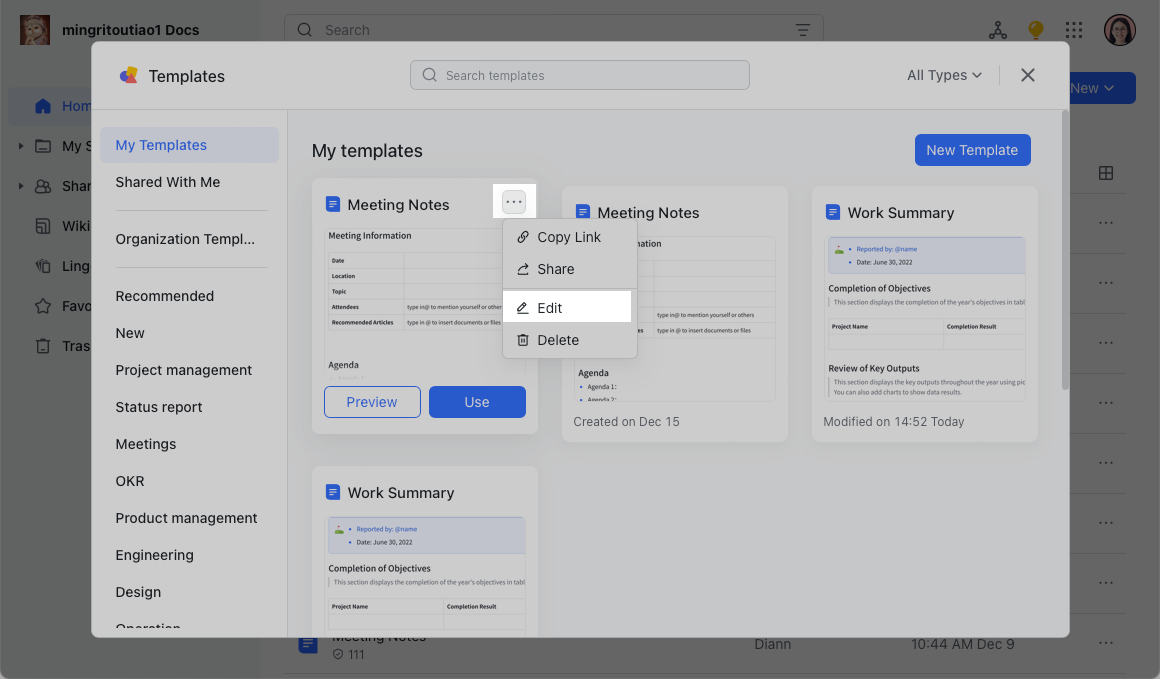
Task: Open the OKR template category
Action: (130, 481)
